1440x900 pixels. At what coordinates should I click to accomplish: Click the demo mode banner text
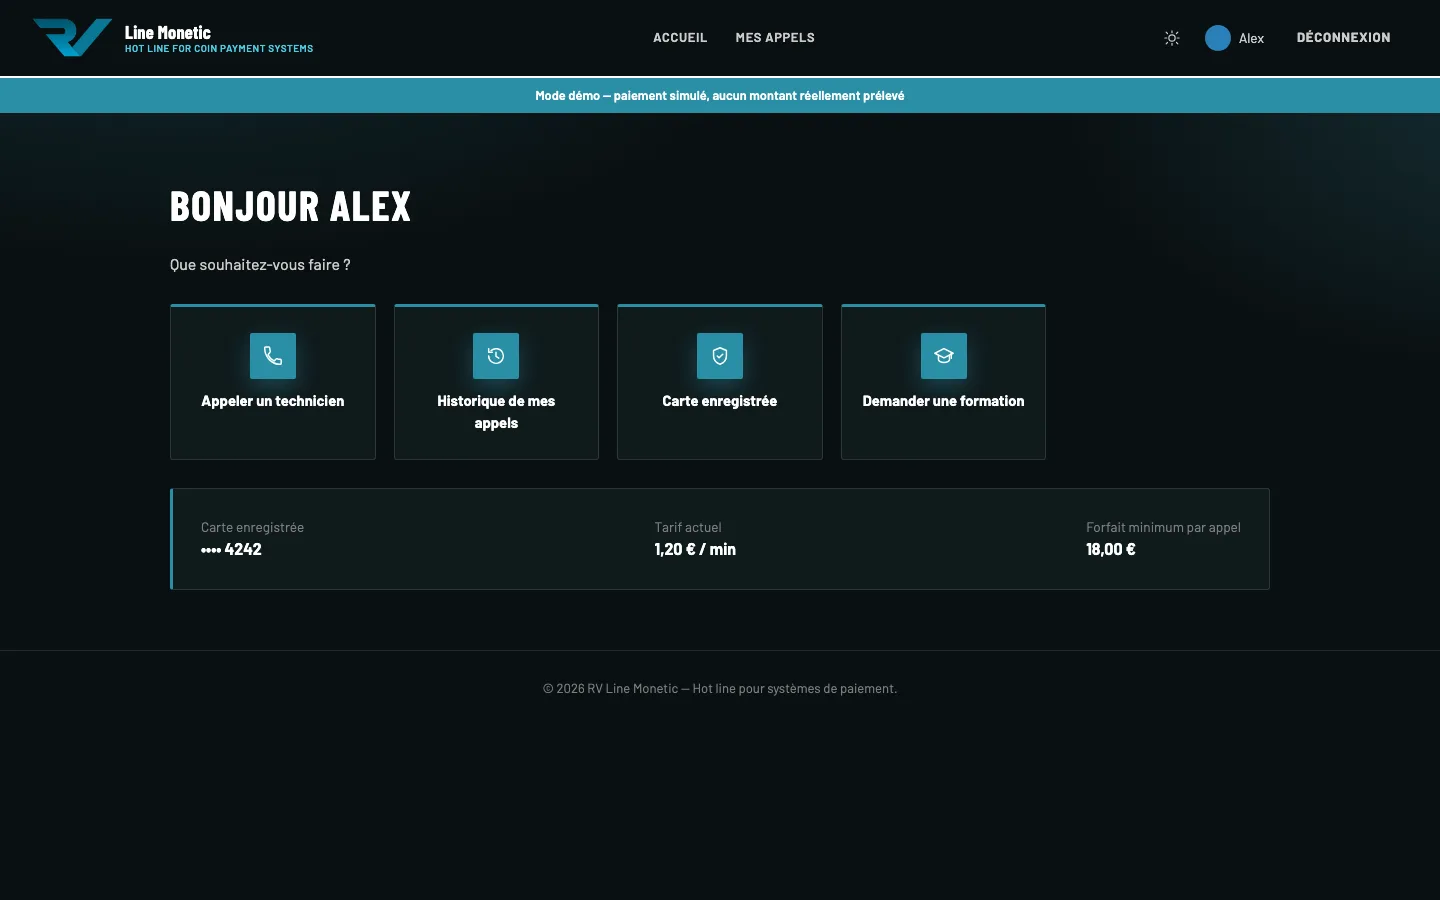click(720, 96)
